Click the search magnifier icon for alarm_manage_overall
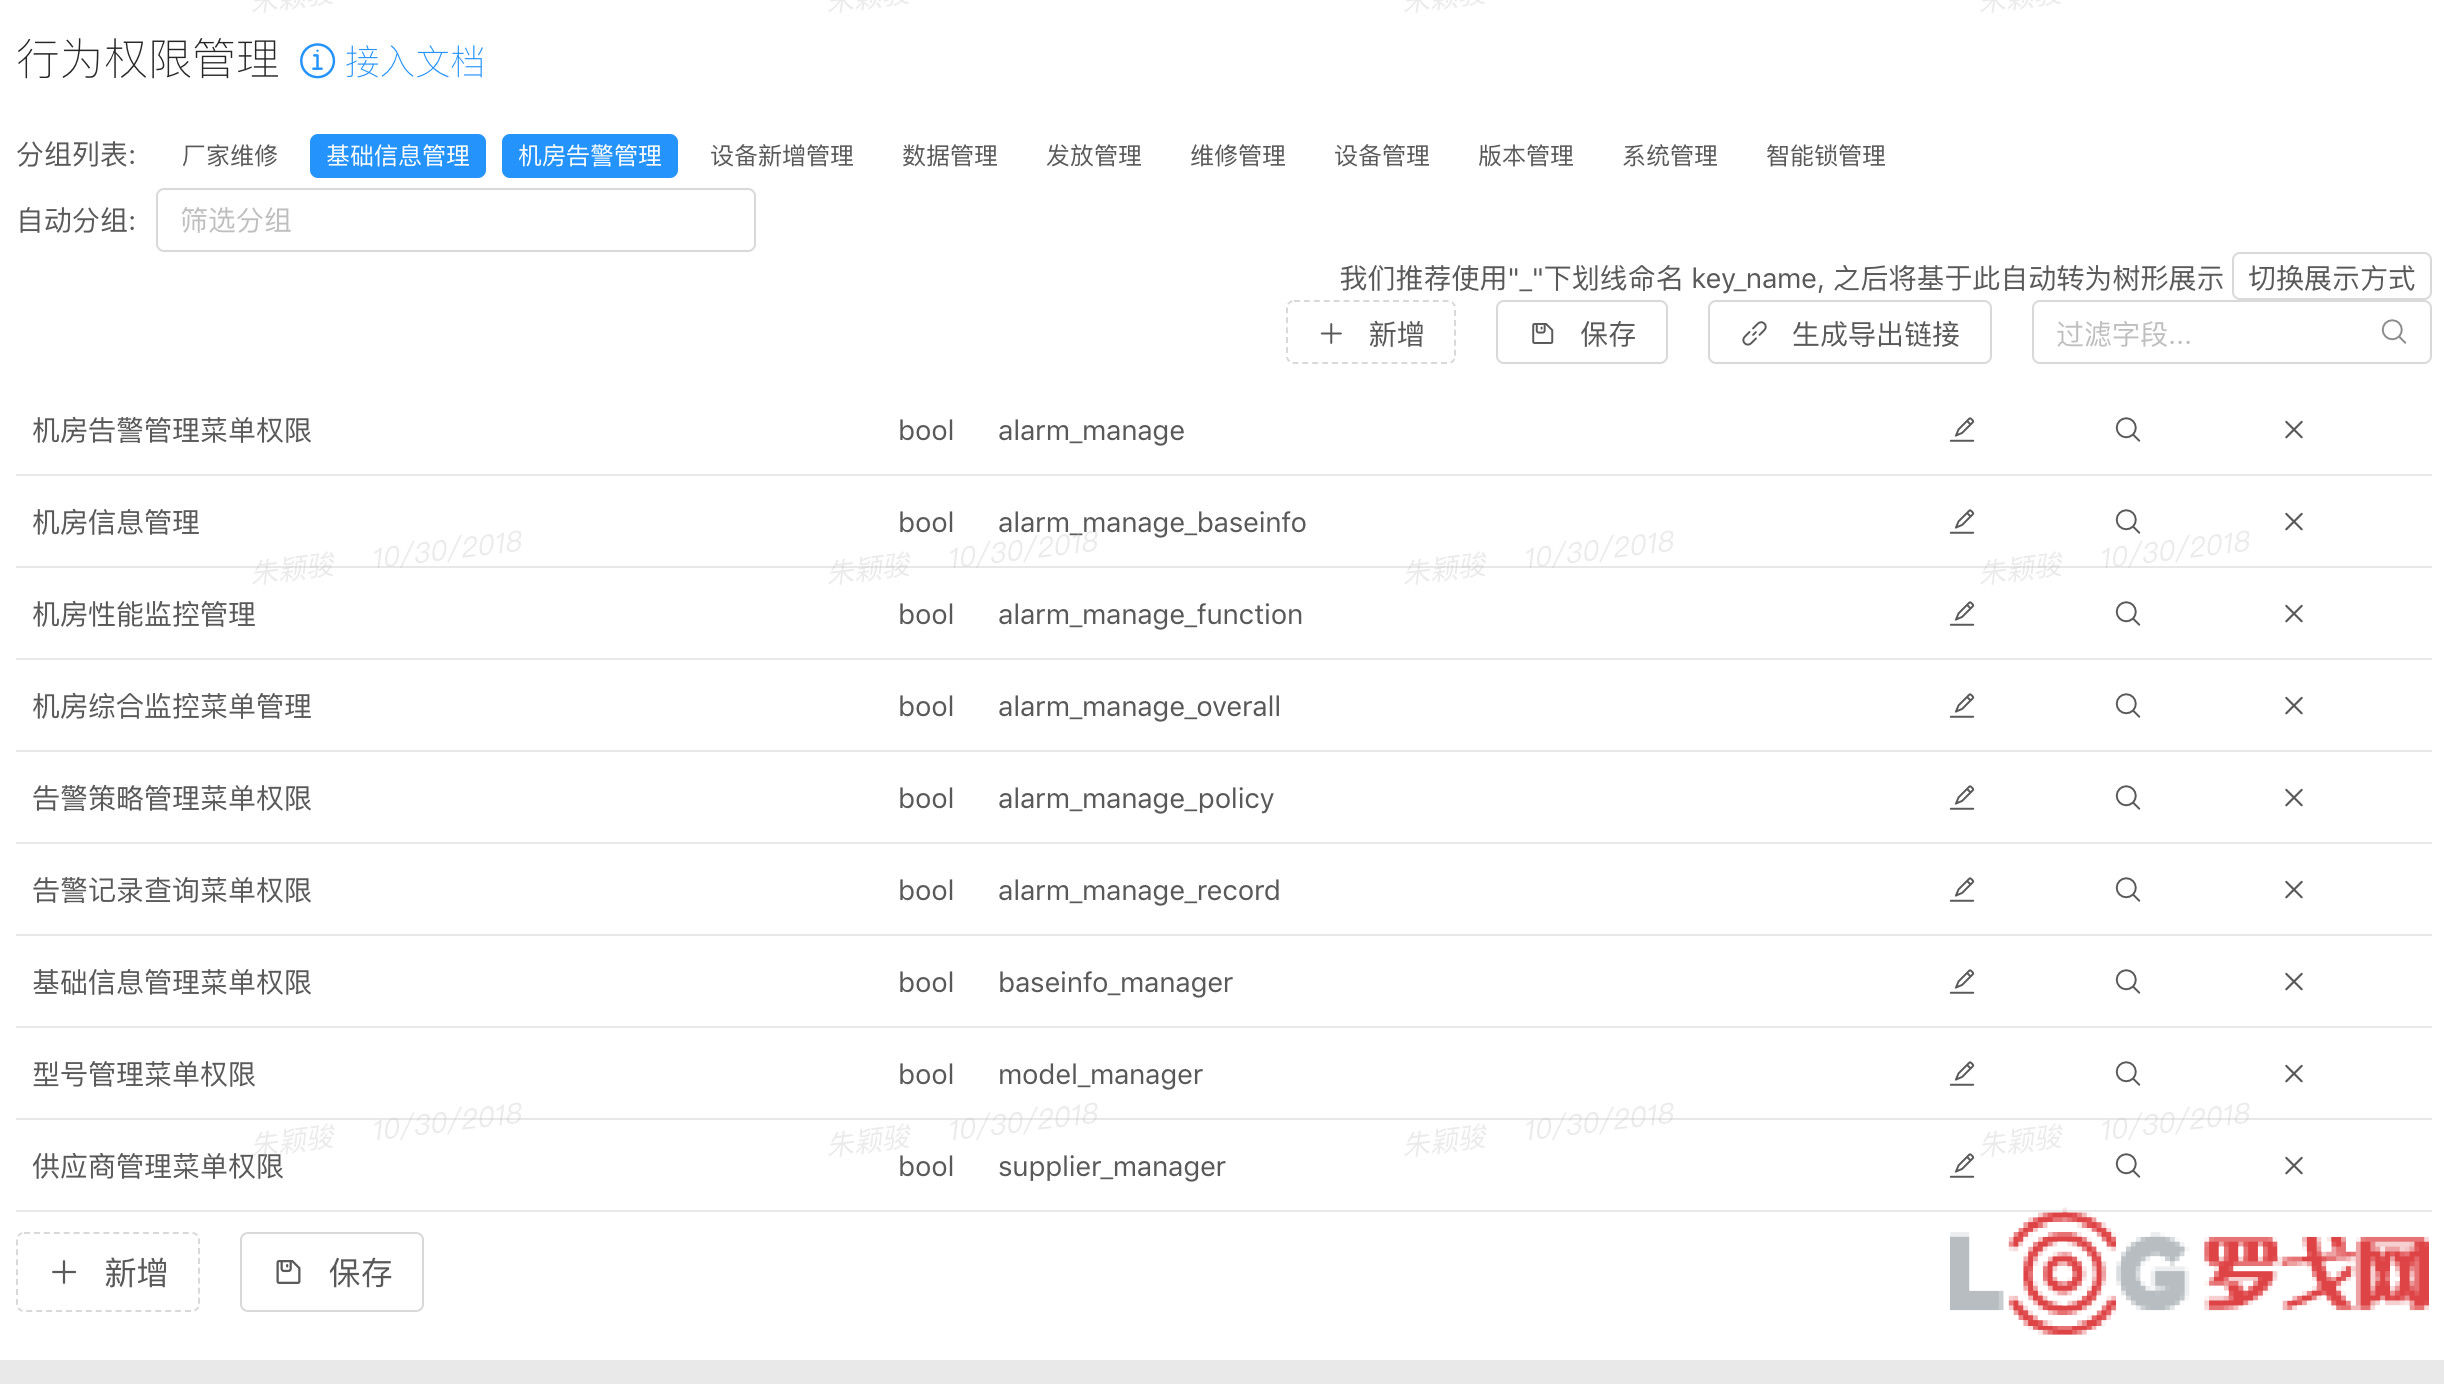The width and height of the screenshot is (2444, 1384). point(2127,706)
